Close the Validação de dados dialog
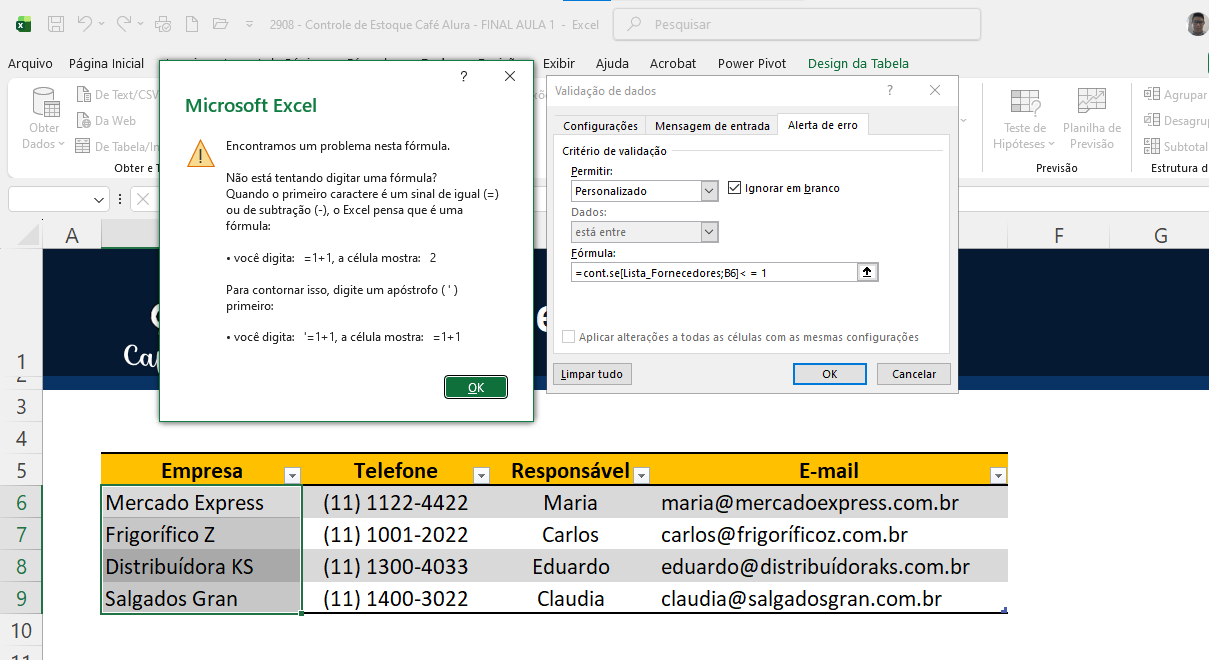This screenshot has width=1209, height=660. click(x=935, y=90)
